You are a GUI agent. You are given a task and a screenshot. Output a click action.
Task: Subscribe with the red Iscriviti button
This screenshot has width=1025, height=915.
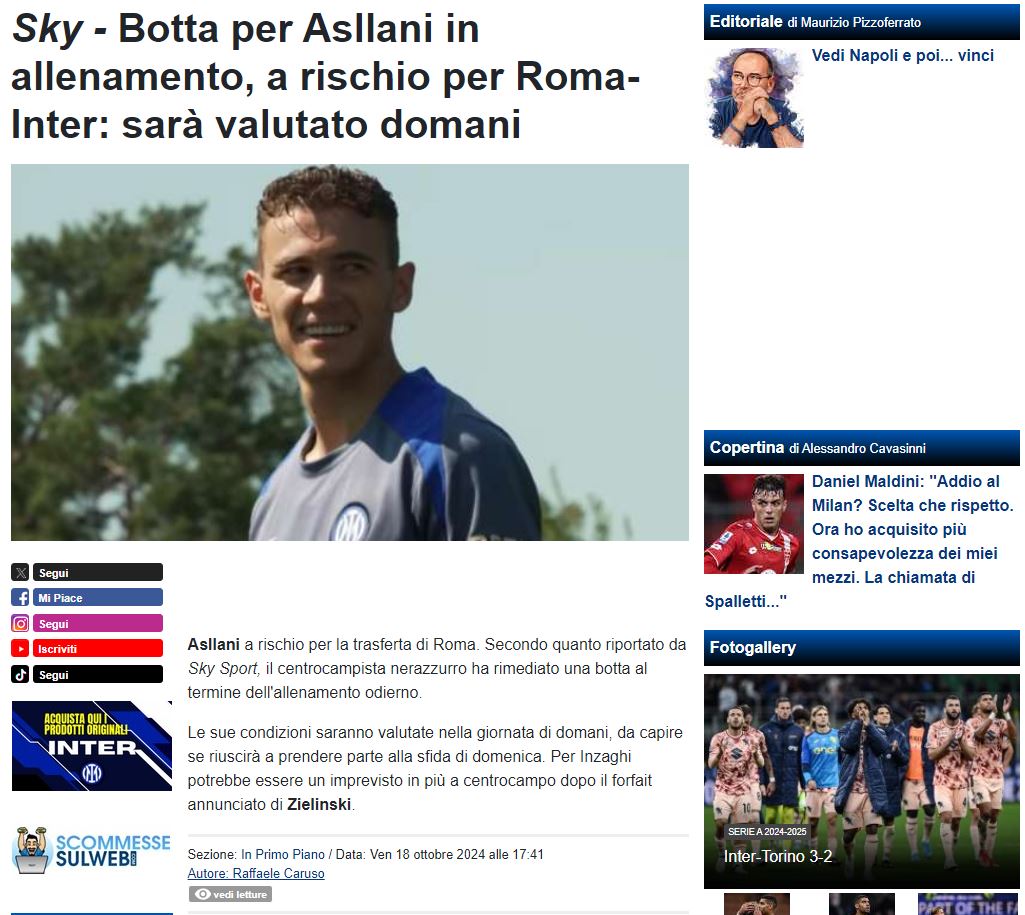[97, 648]
